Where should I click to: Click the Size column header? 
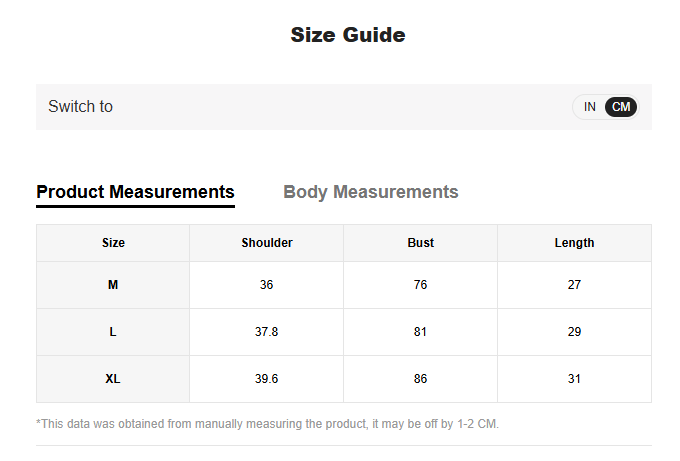click(113, 243)
